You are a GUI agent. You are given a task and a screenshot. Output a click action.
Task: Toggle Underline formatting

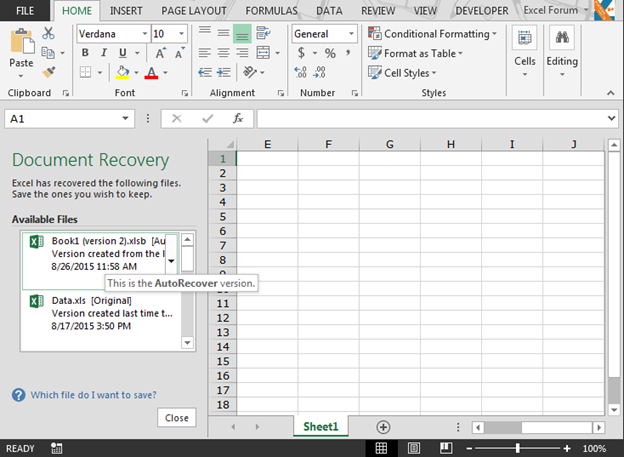tap(123, 53)
